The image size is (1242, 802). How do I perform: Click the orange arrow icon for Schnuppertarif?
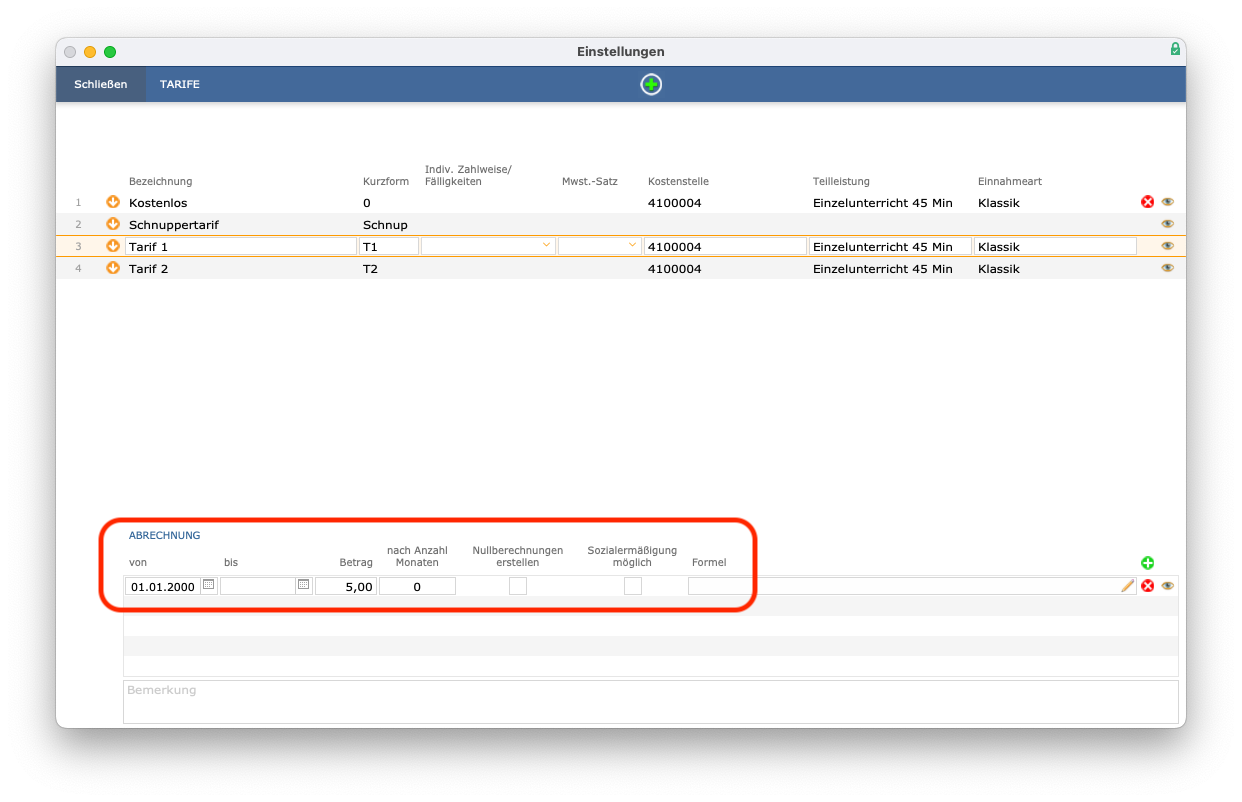point(113,224)
